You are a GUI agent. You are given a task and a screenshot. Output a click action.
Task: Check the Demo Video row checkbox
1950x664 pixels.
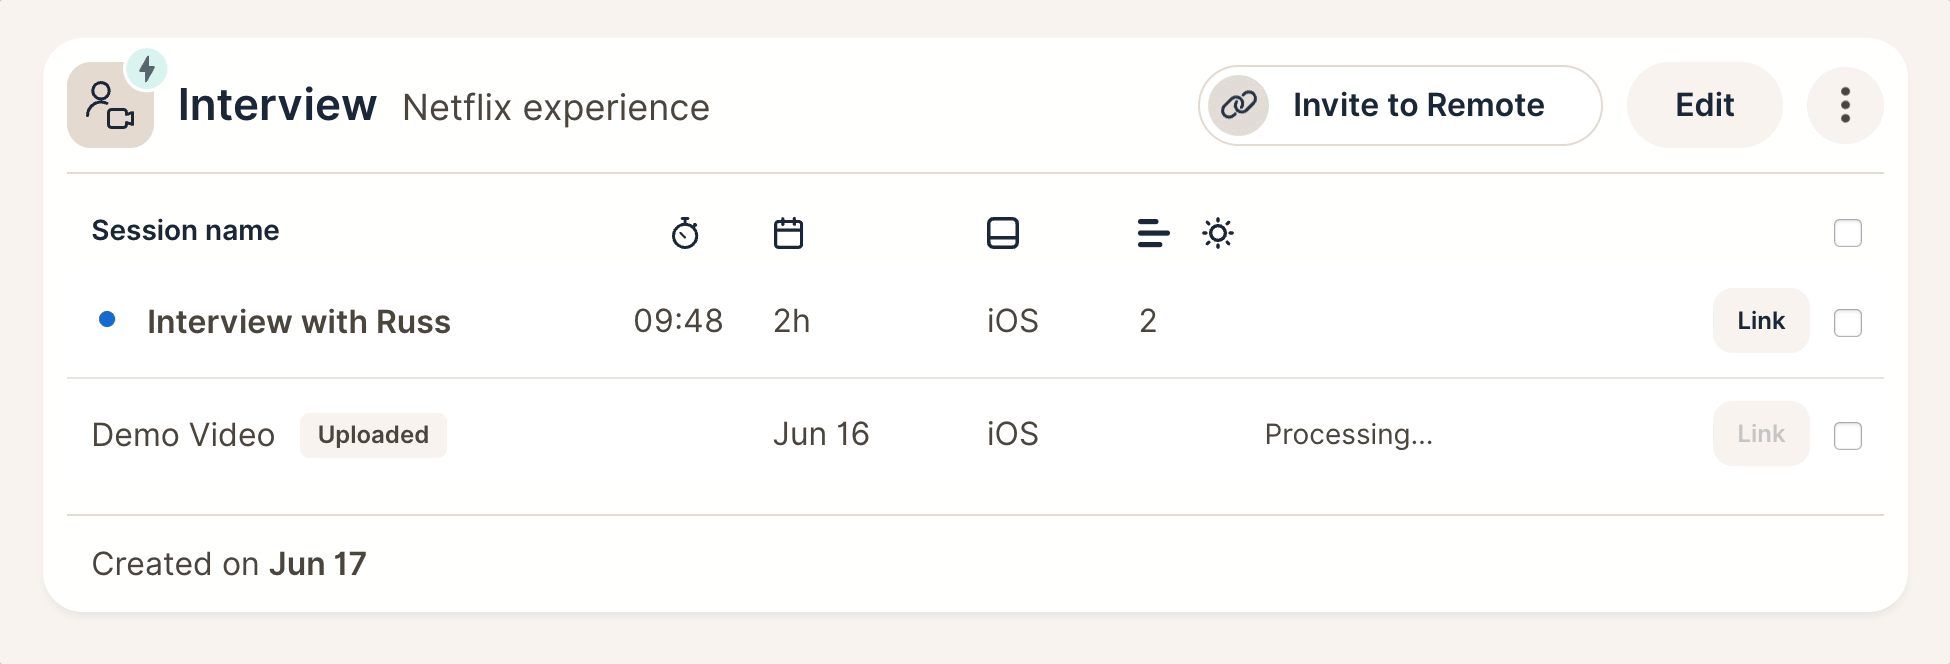(x=1848, y=436)
